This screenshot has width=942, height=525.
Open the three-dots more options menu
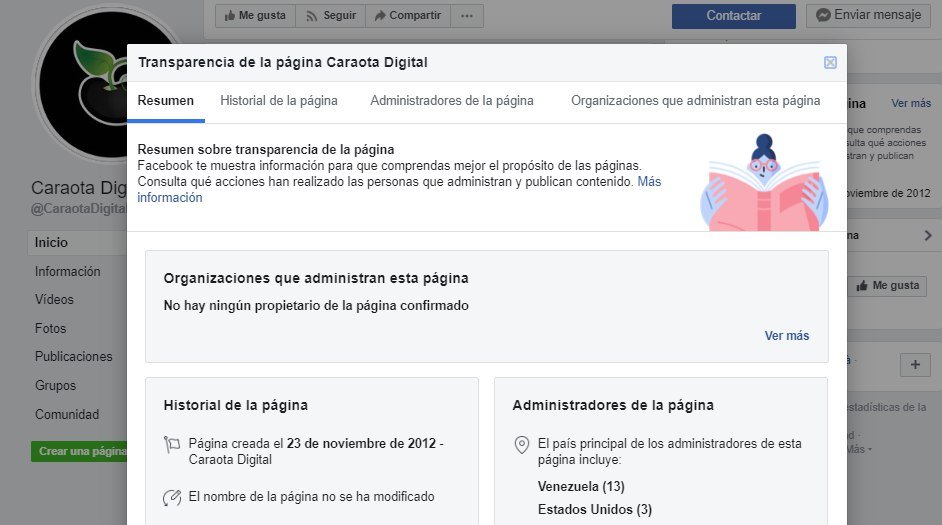click(x=467, y=16)
